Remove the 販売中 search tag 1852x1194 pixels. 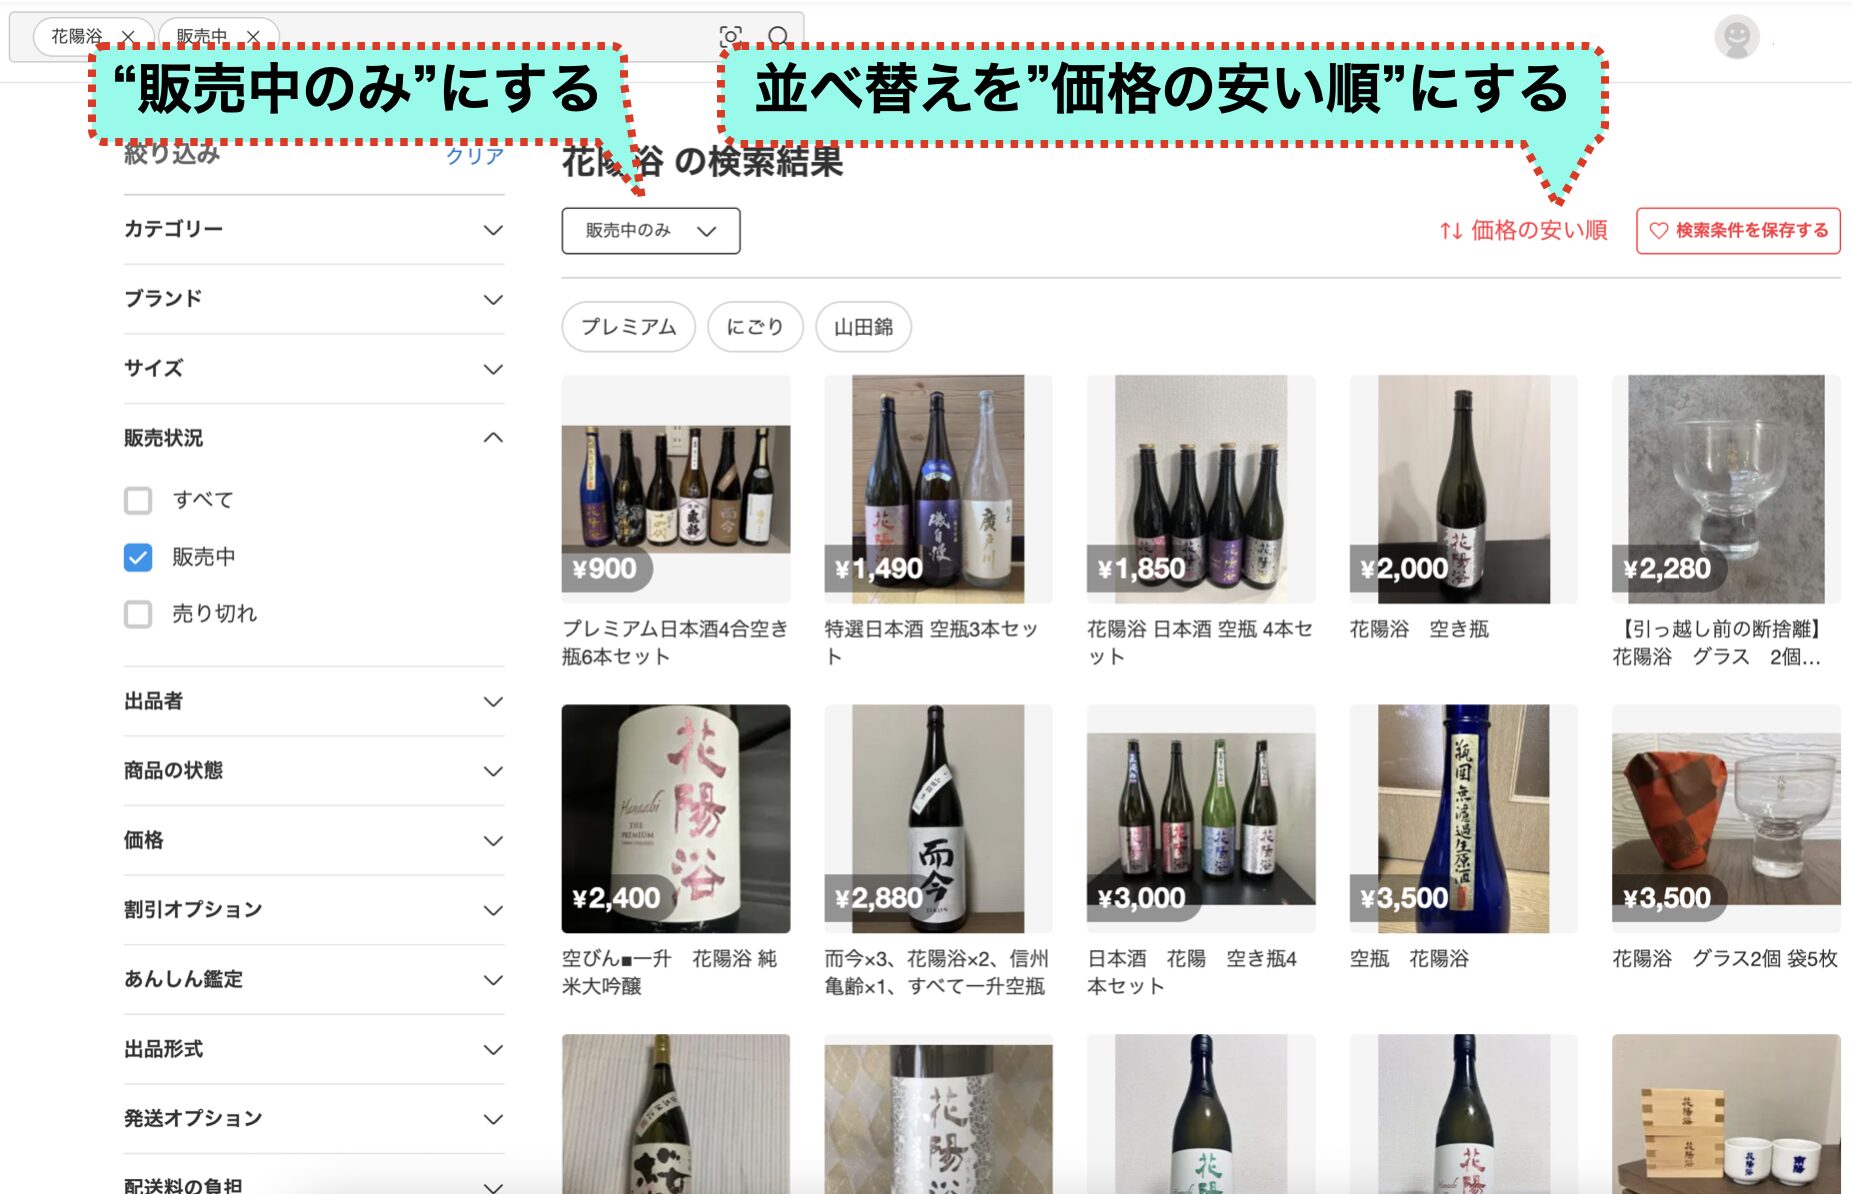click(x=253, y=37)
